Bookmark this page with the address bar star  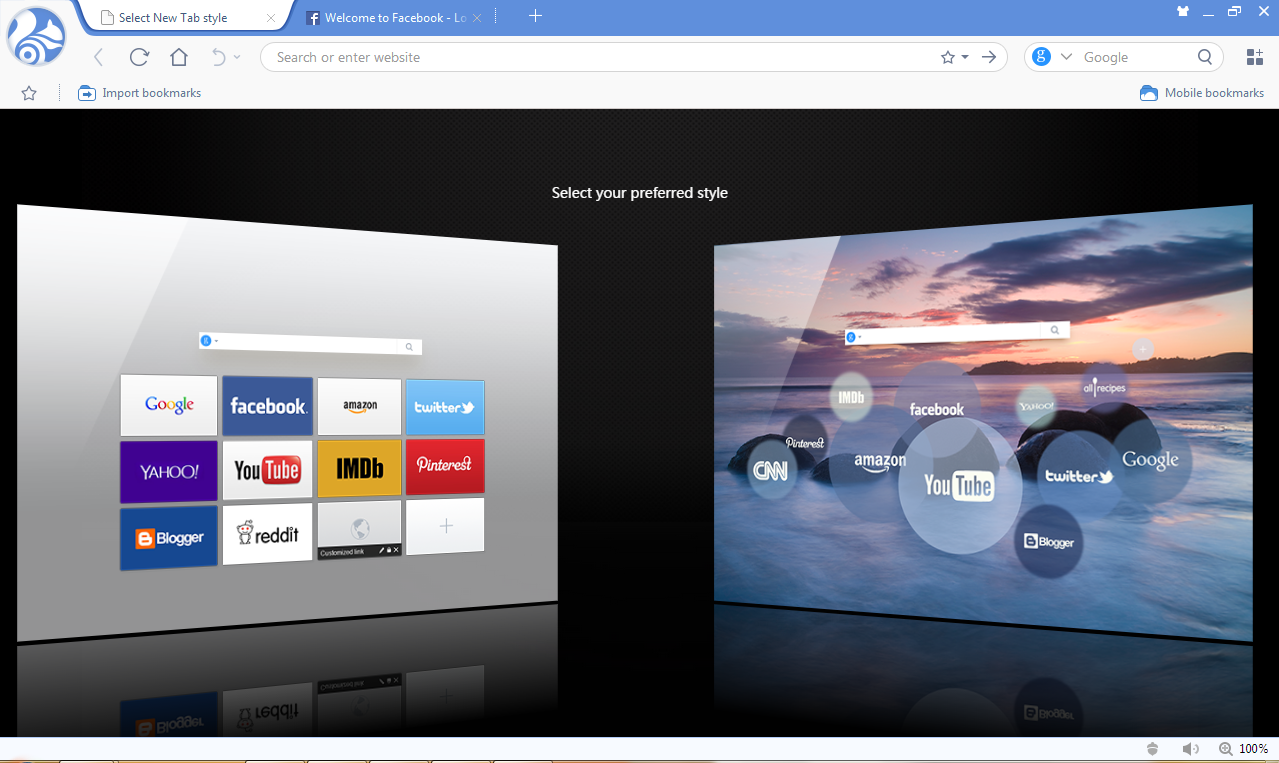(x=947, y=57)
